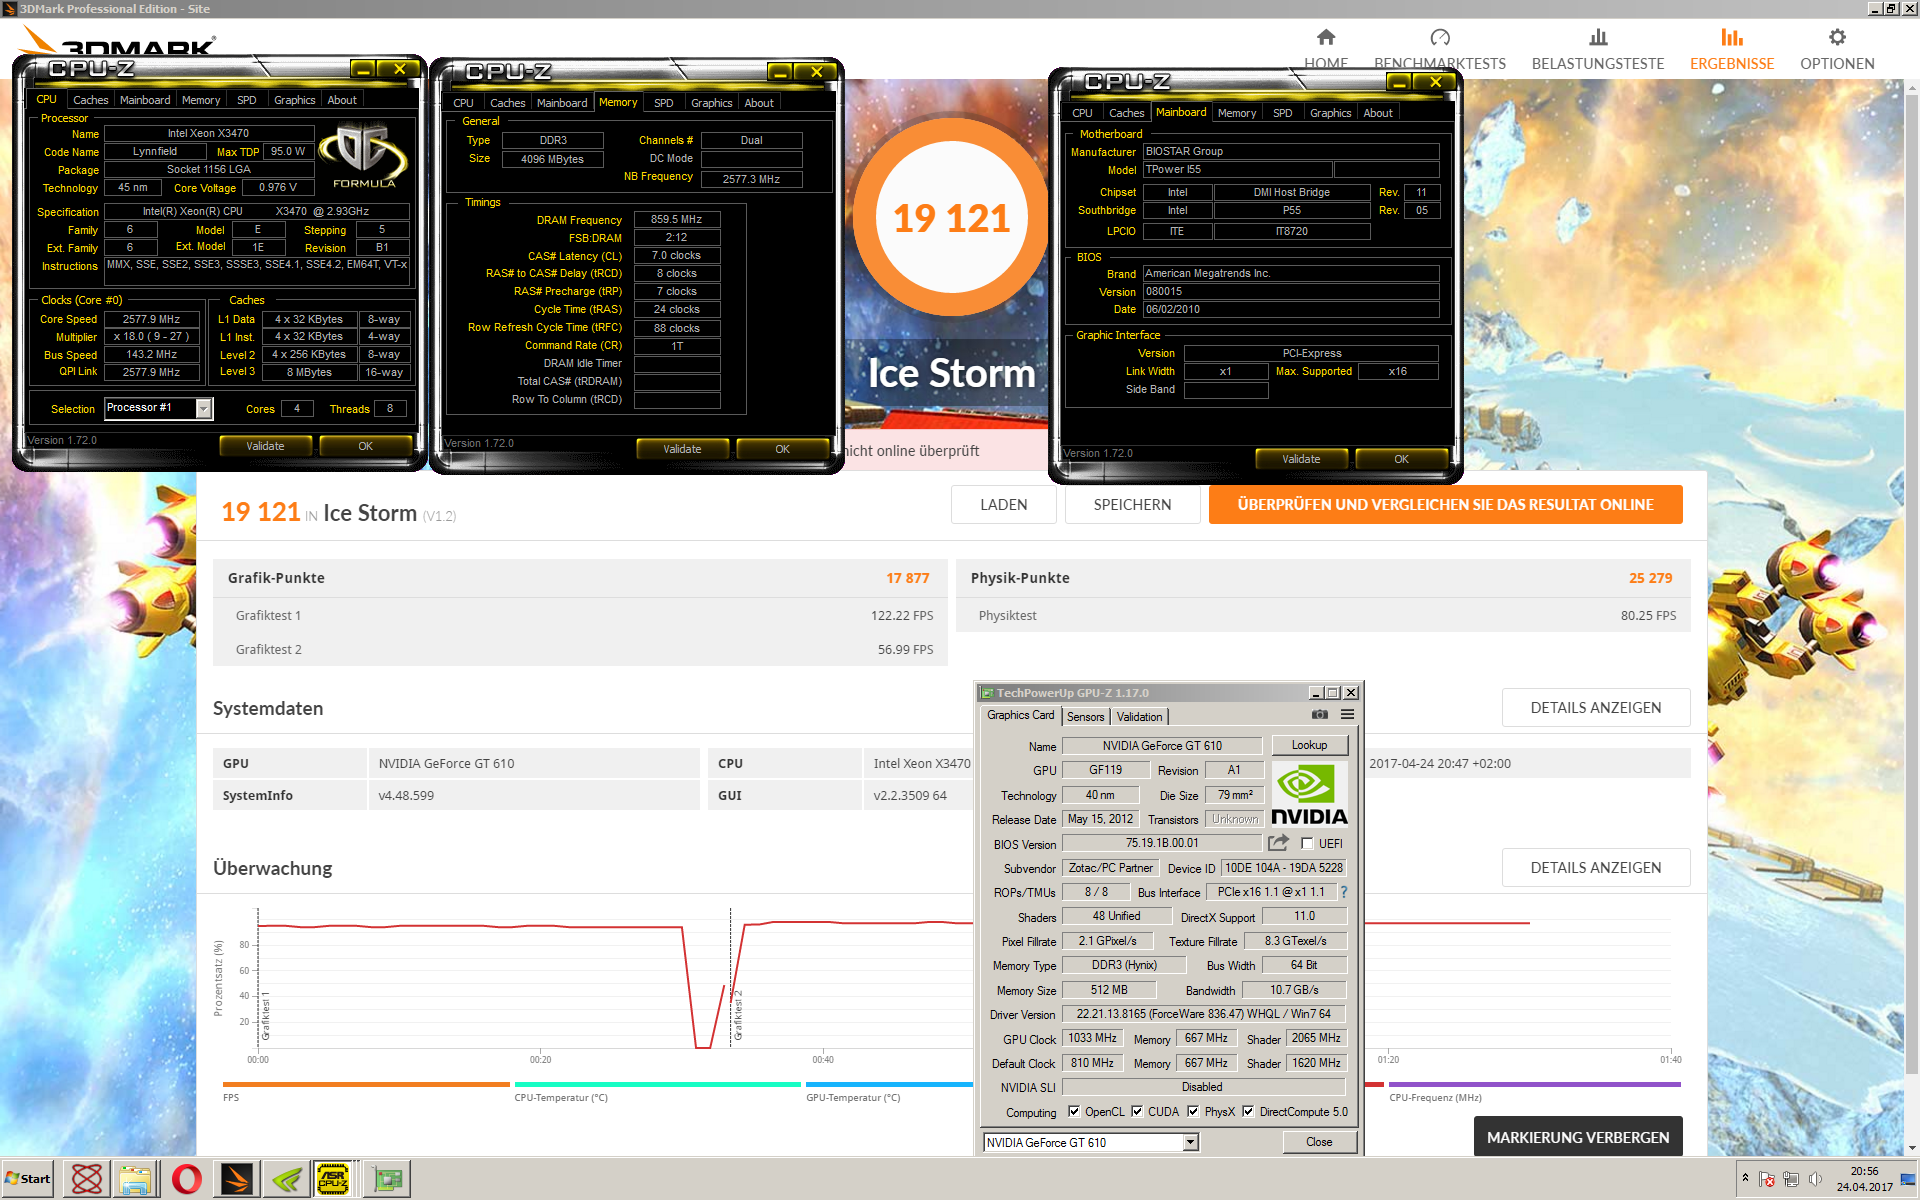1920x1200 pixels.
Task: Click the teal CPU-Temperatur legend bar
Action: tap(657, 1084)
